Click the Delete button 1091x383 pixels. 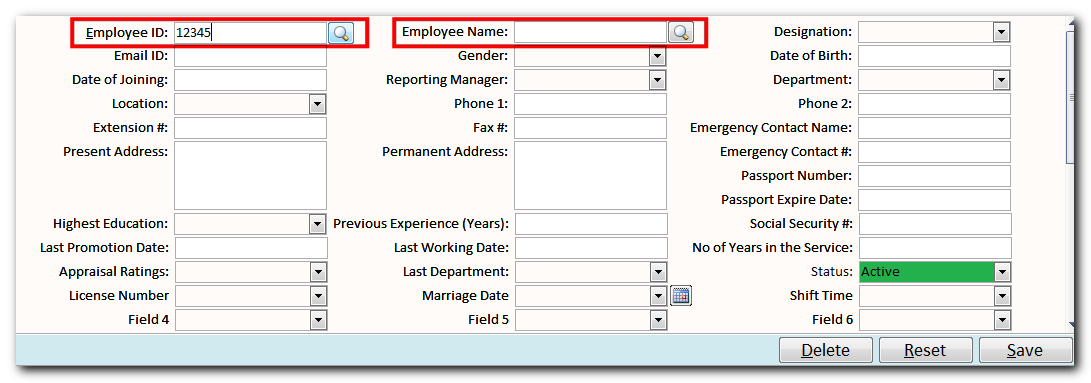826,350
